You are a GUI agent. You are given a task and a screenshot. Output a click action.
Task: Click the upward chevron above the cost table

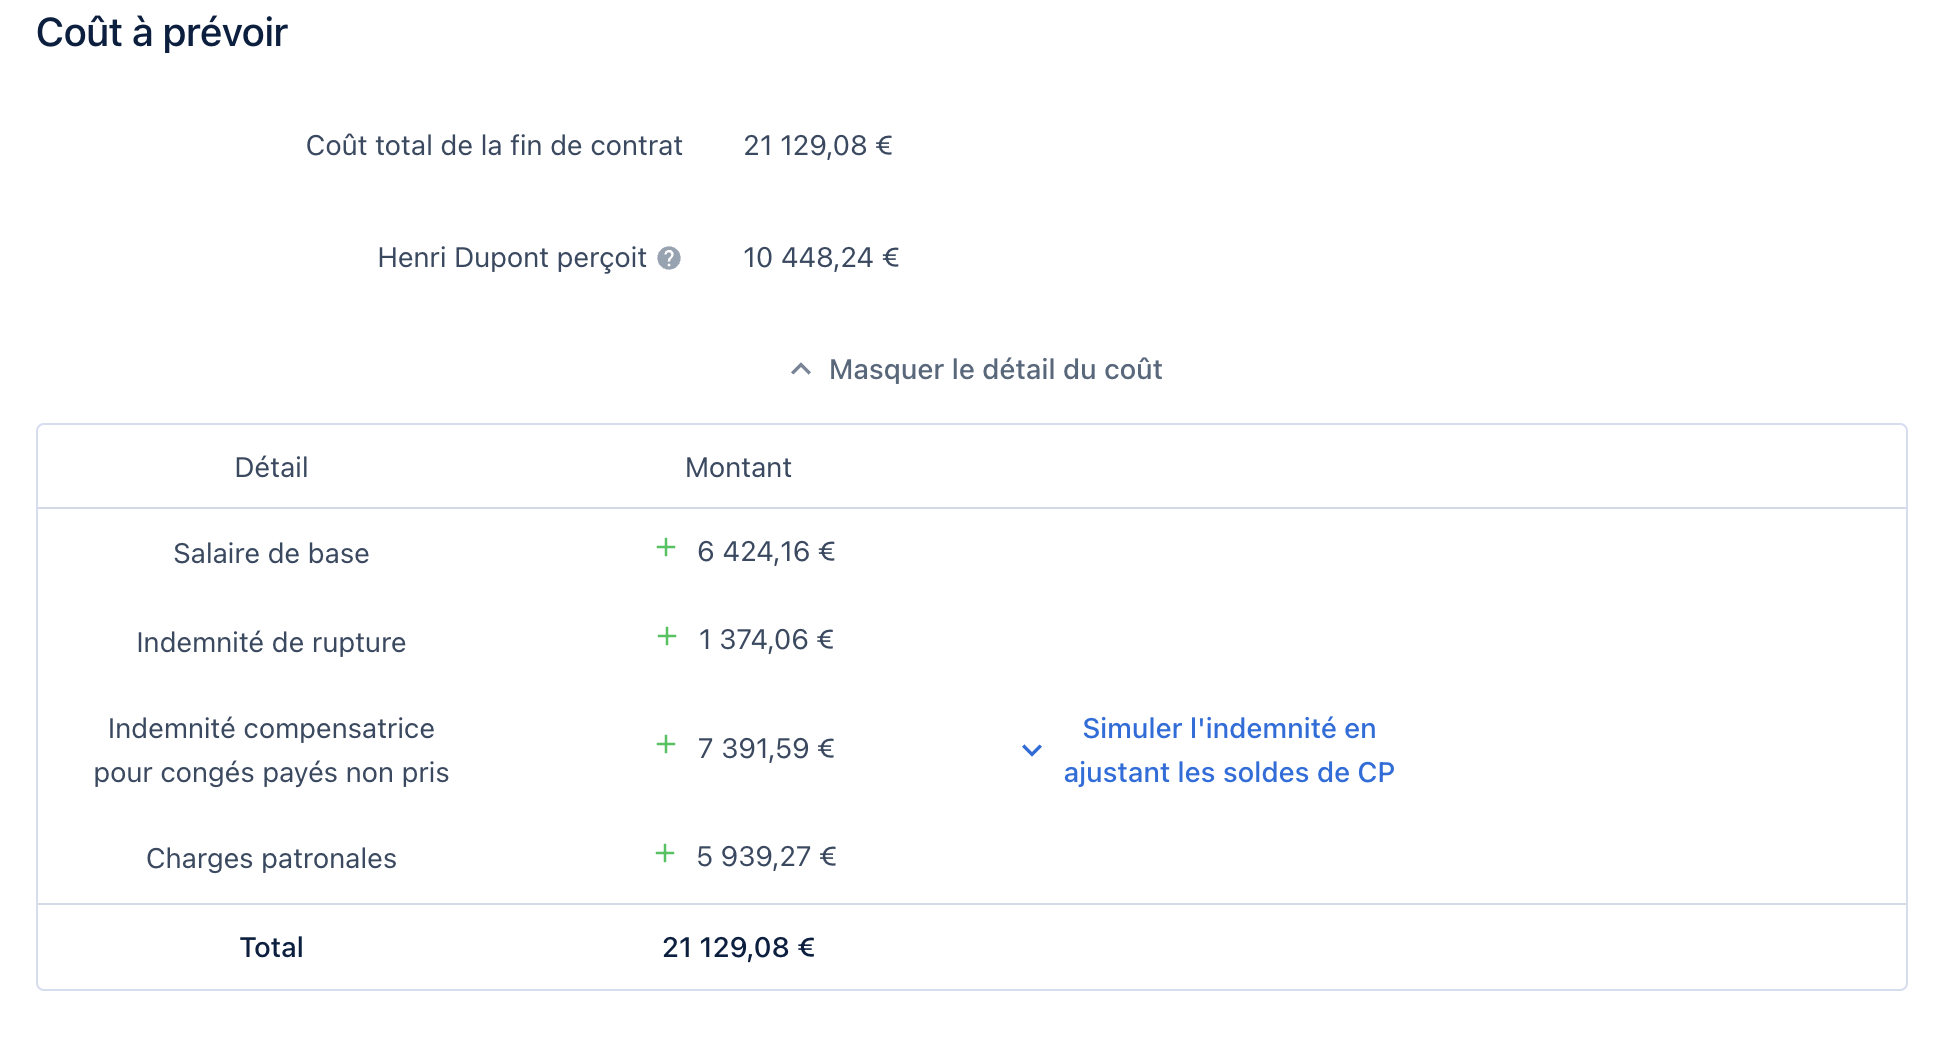click(800, 367)
